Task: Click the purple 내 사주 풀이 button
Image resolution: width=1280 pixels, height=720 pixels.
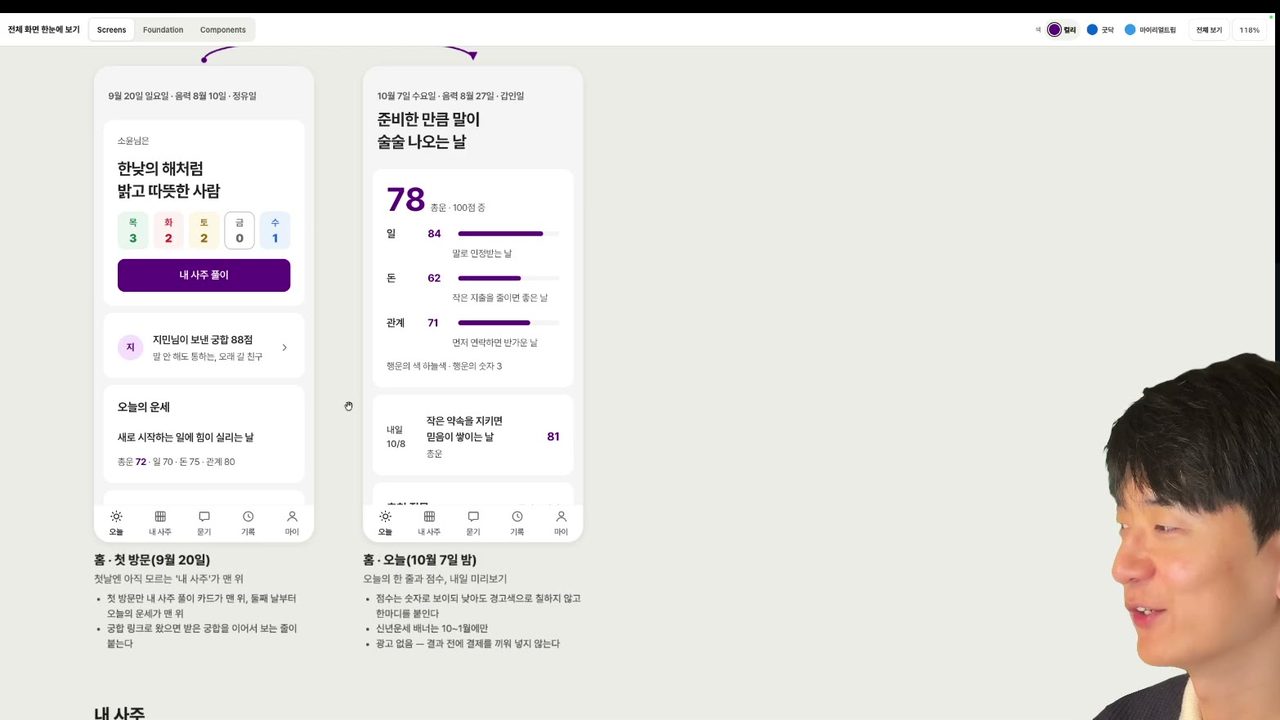Action: pos(204,275)
